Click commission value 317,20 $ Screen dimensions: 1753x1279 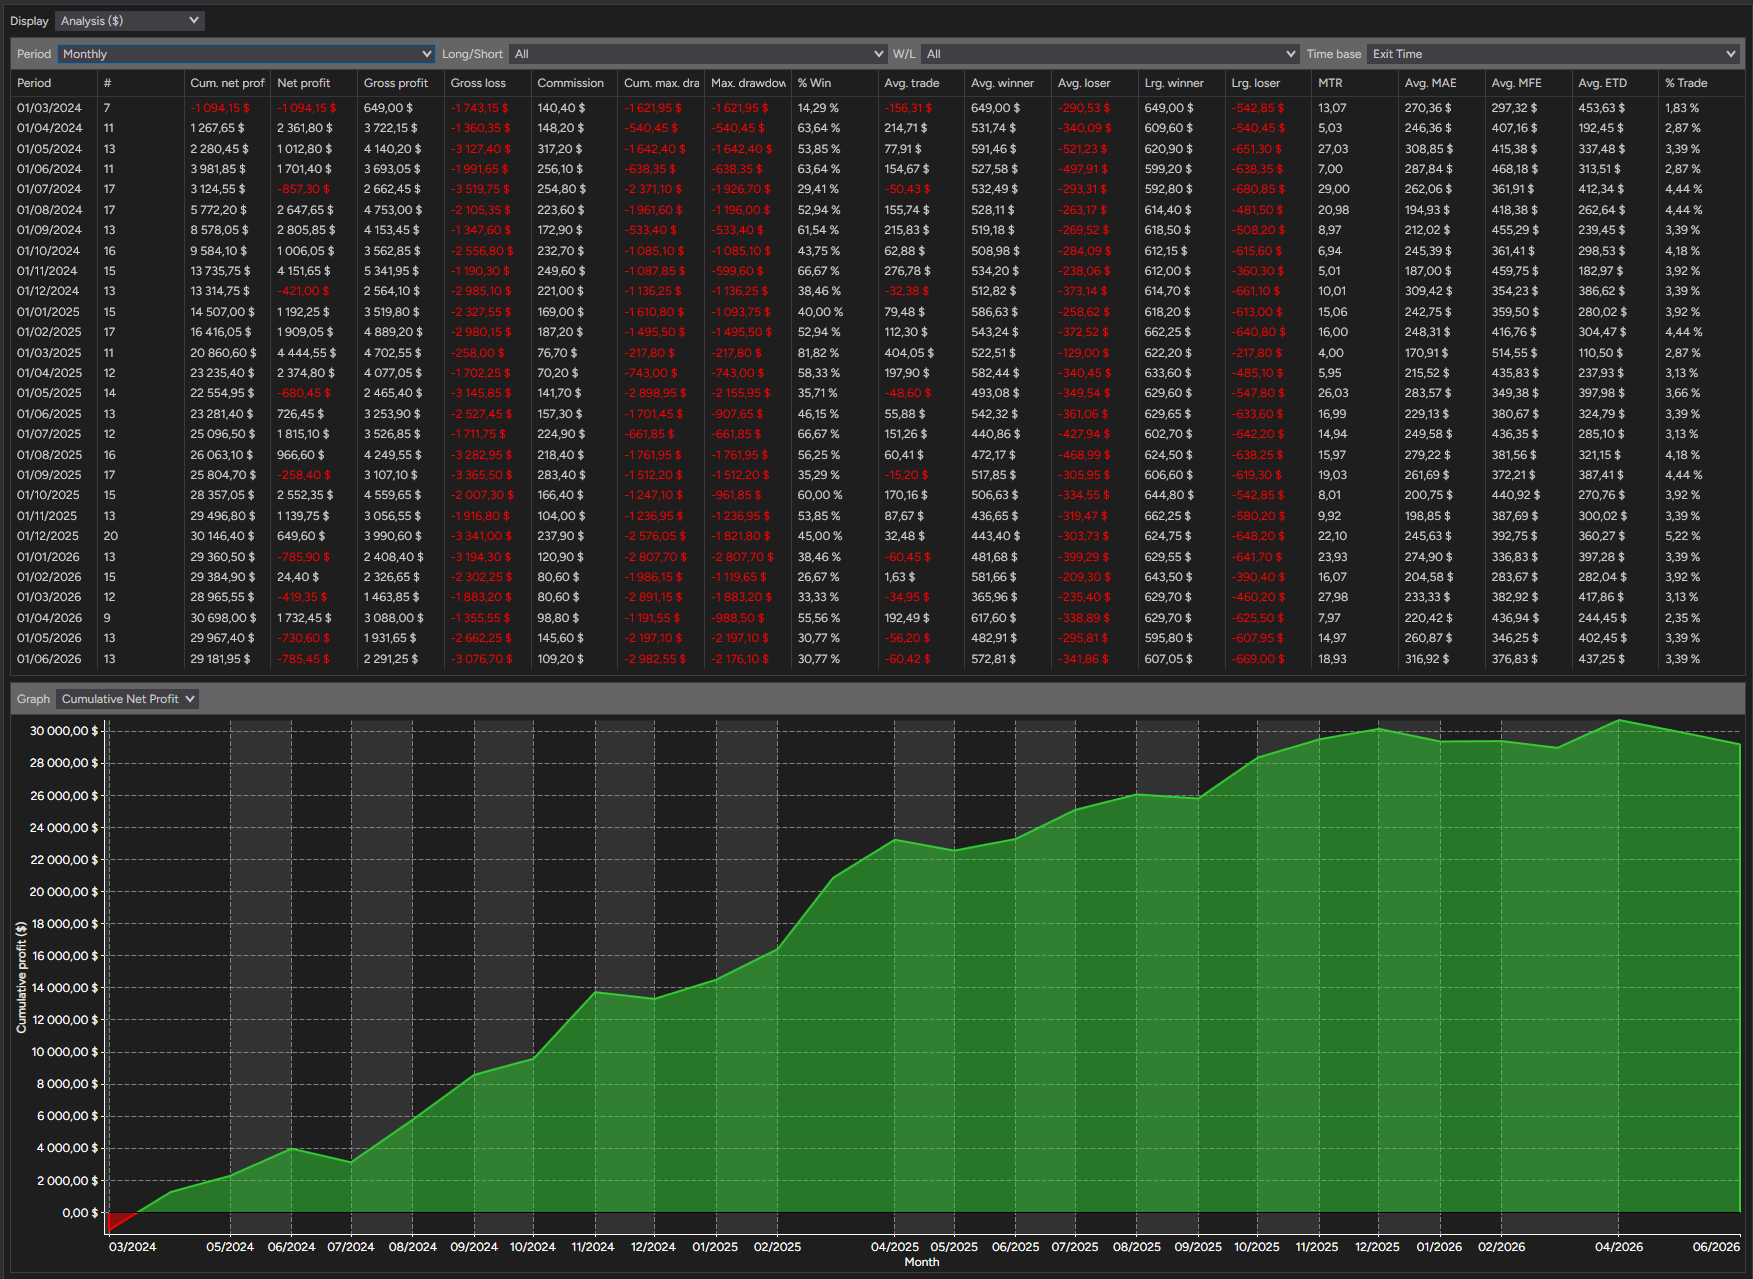pyautogui.click(x=561, y=149)
